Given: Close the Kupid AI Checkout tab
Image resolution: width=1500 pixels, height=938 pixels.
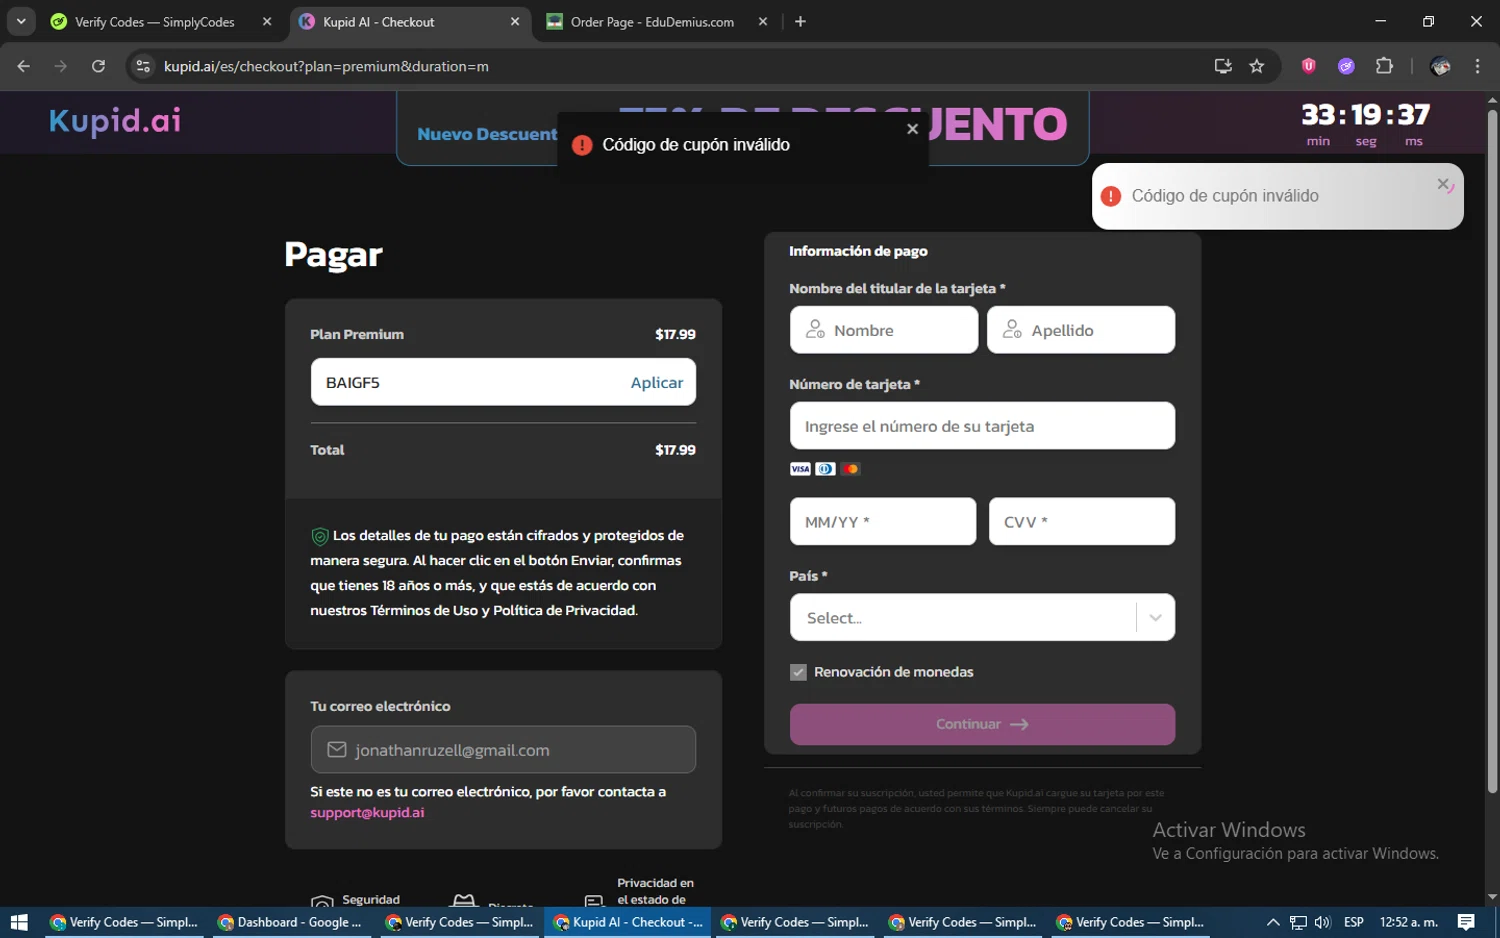Looking at the screenshot, I should tap(515, 22).
